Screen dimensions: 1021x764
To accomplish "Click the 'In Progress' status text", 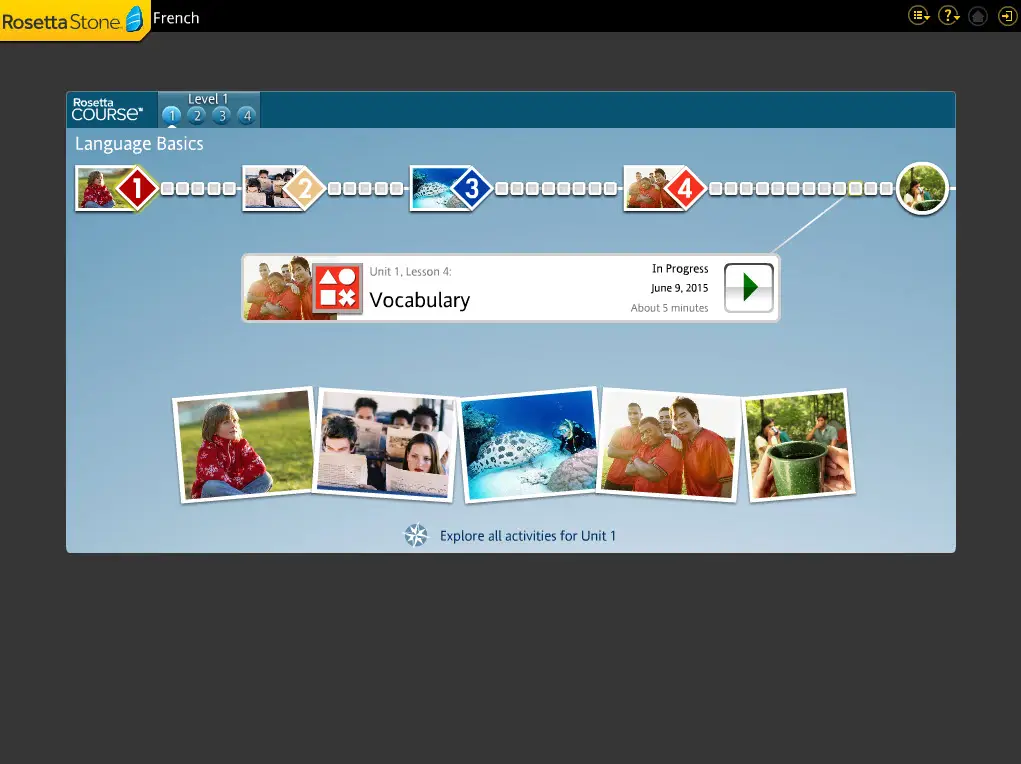I will pyautogui.click(x=680, y=268).
